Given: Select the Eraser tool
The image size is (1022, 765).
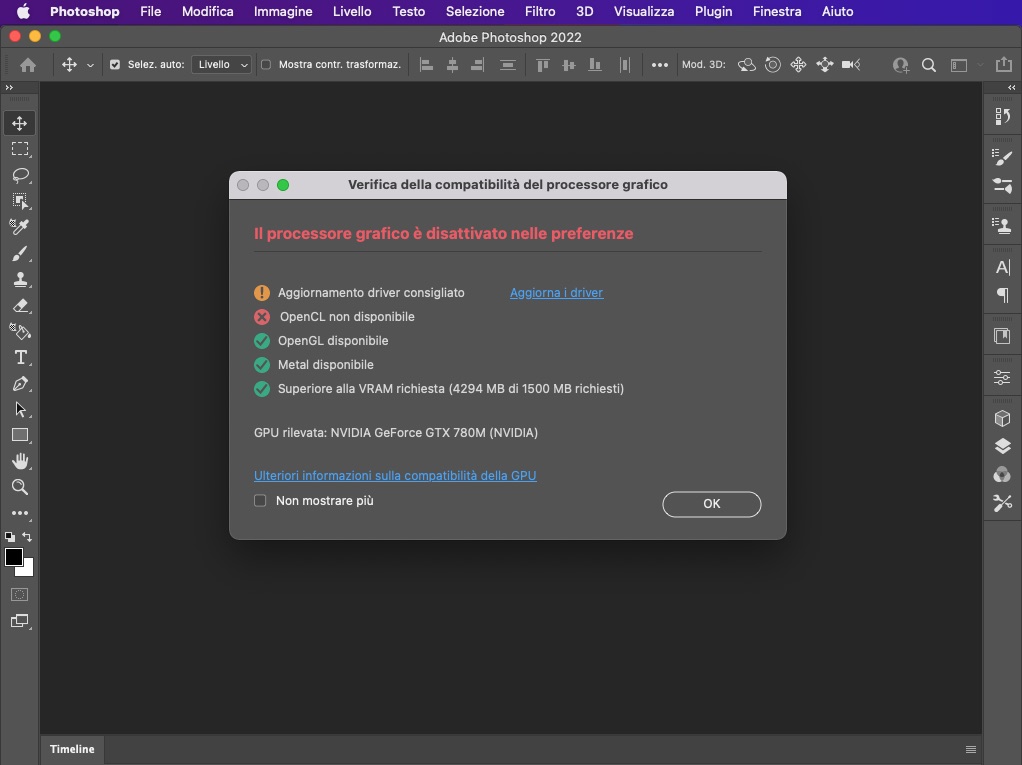Looking at the screenshot, I should [20, 306].
